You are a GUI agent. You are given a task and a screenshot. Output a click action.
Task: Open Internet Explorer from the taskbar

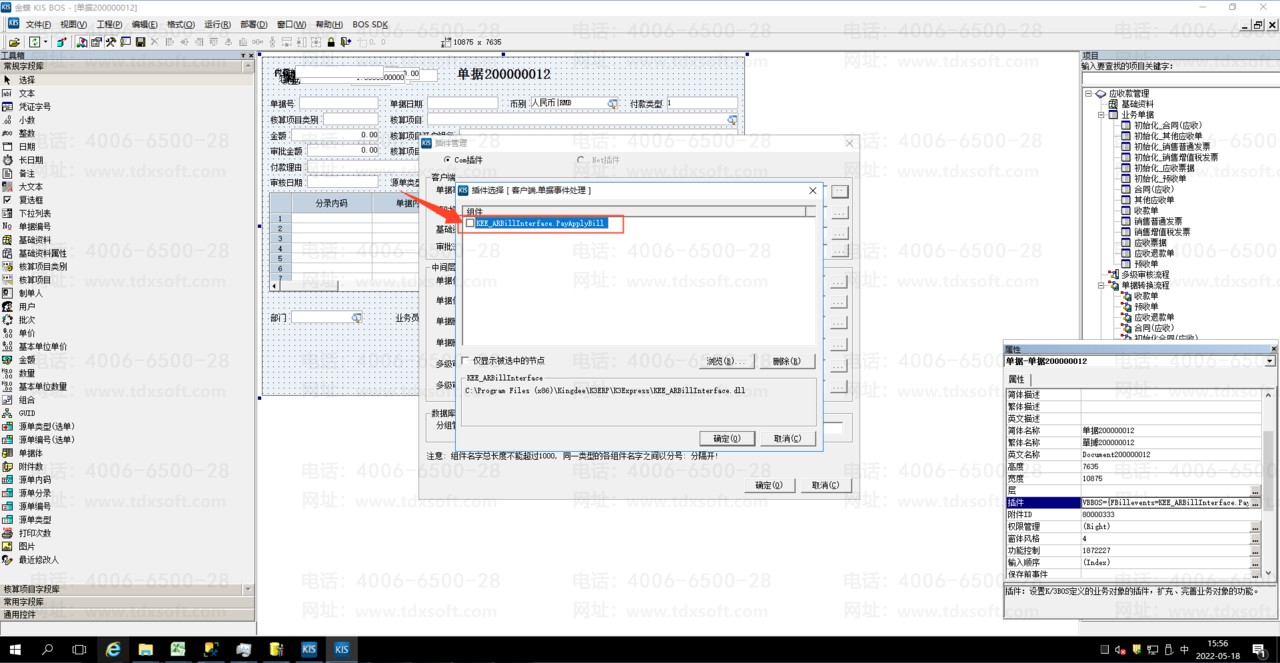pos(113,649)
